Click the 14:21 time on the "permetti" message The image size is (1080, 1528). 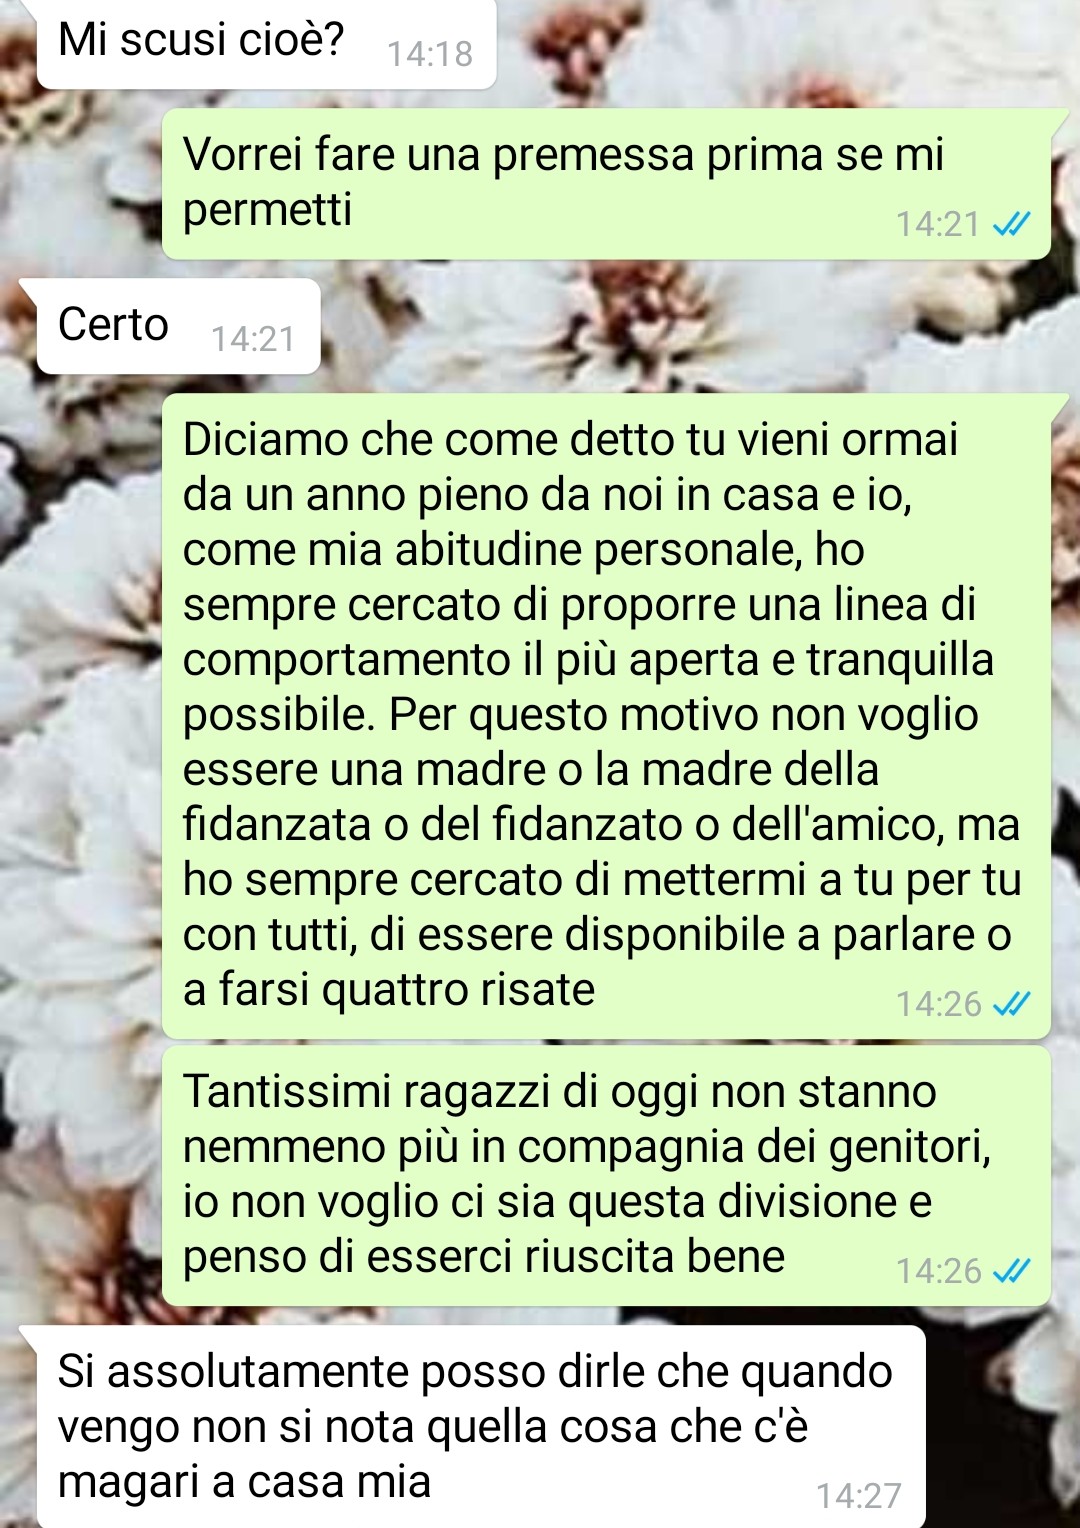[x=937, y=224]
